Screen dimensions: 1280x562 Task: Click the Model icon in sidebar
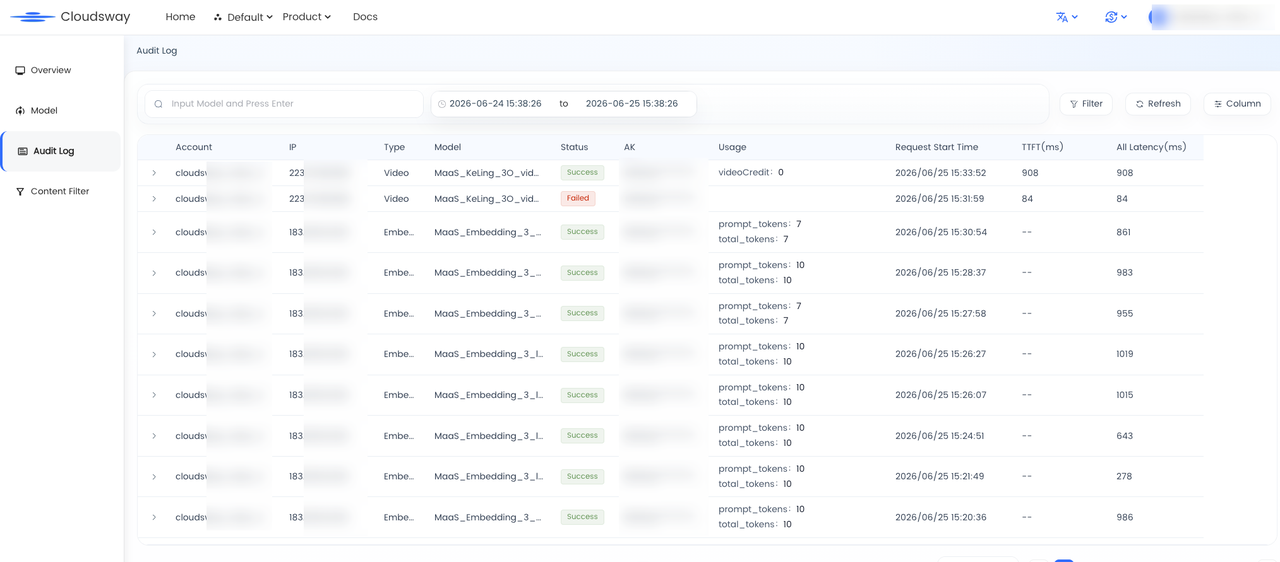tap(20, 111)
